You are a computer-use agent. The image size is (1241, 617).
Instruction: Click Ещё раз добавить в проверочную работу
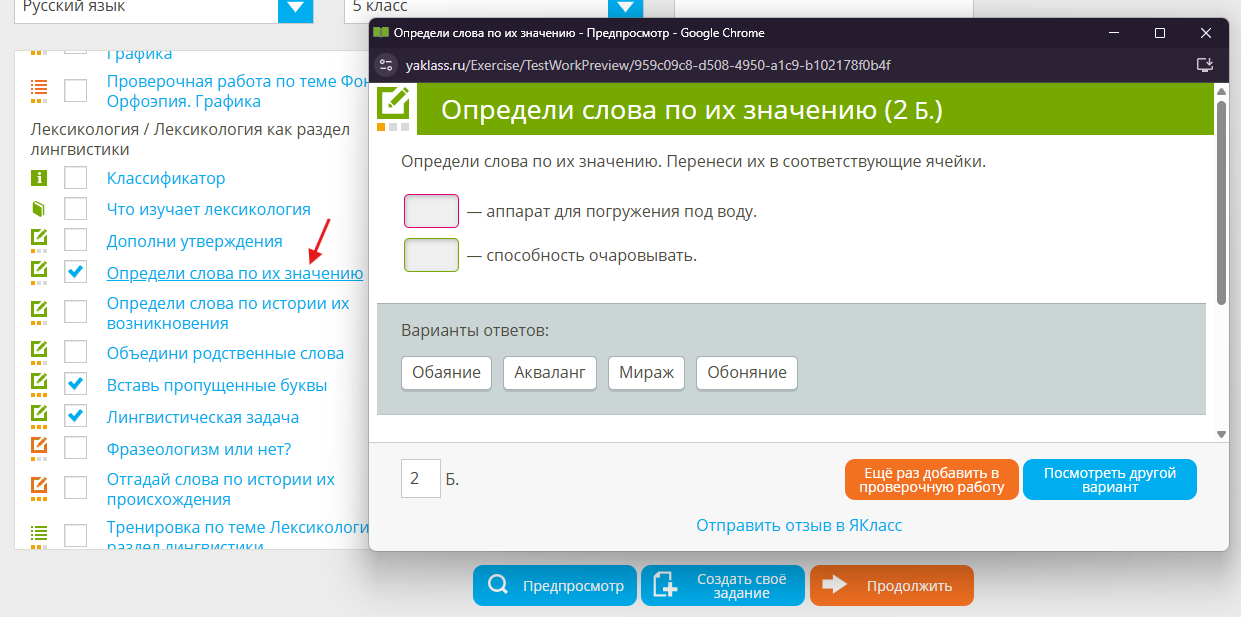[931, 479]
